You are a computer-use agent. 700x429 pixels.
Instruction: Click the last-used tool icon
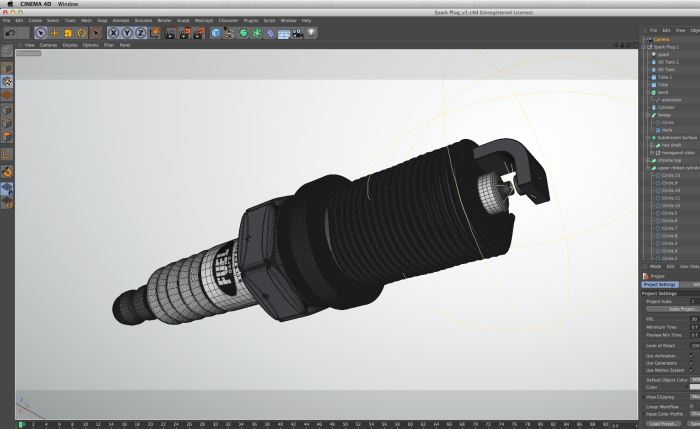point(96,33)
